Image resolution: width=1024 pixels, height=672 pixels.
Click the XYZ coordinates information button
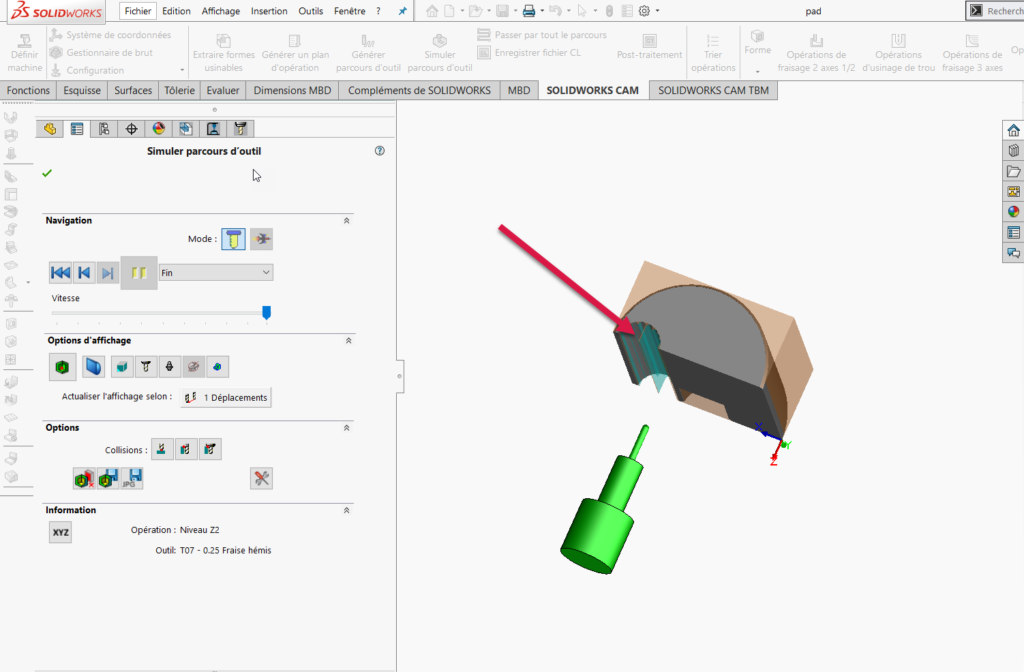(60, 533)
